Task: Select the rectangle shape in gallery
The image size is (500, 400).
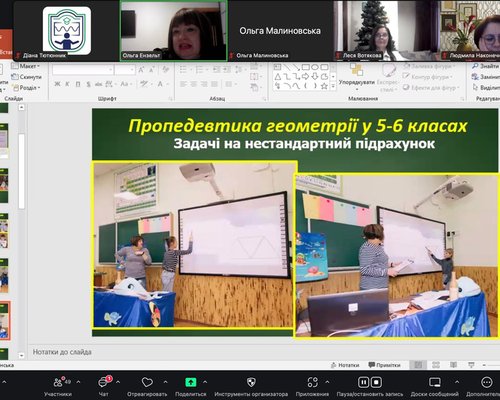Action: [x=305, y=67]
